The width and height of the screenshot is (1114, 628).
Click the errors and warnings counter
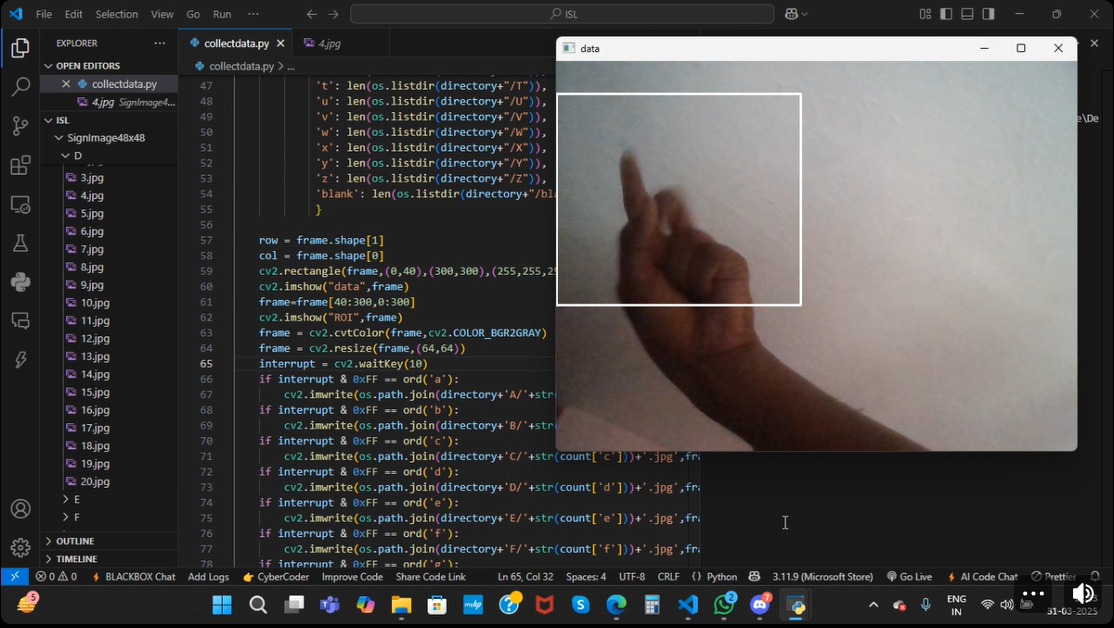[x=56, y=576]
